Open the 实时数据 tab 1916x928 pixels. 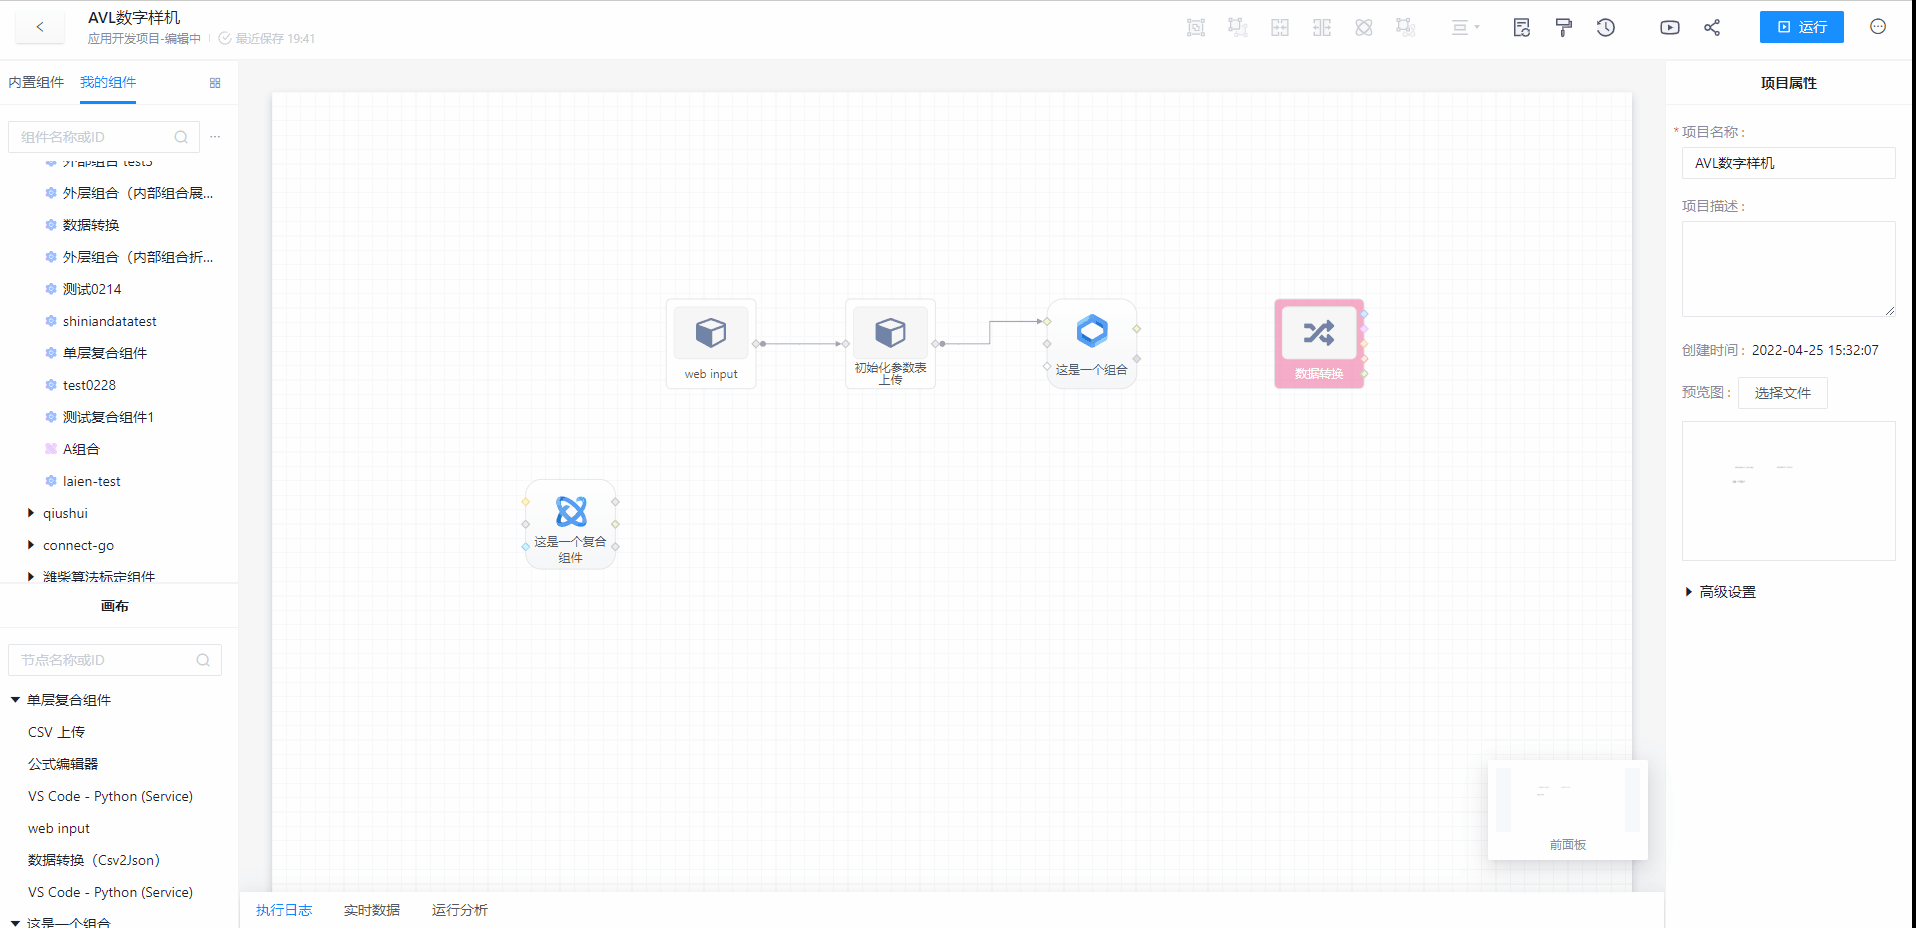pyautogui.click(x=371, y=910)
